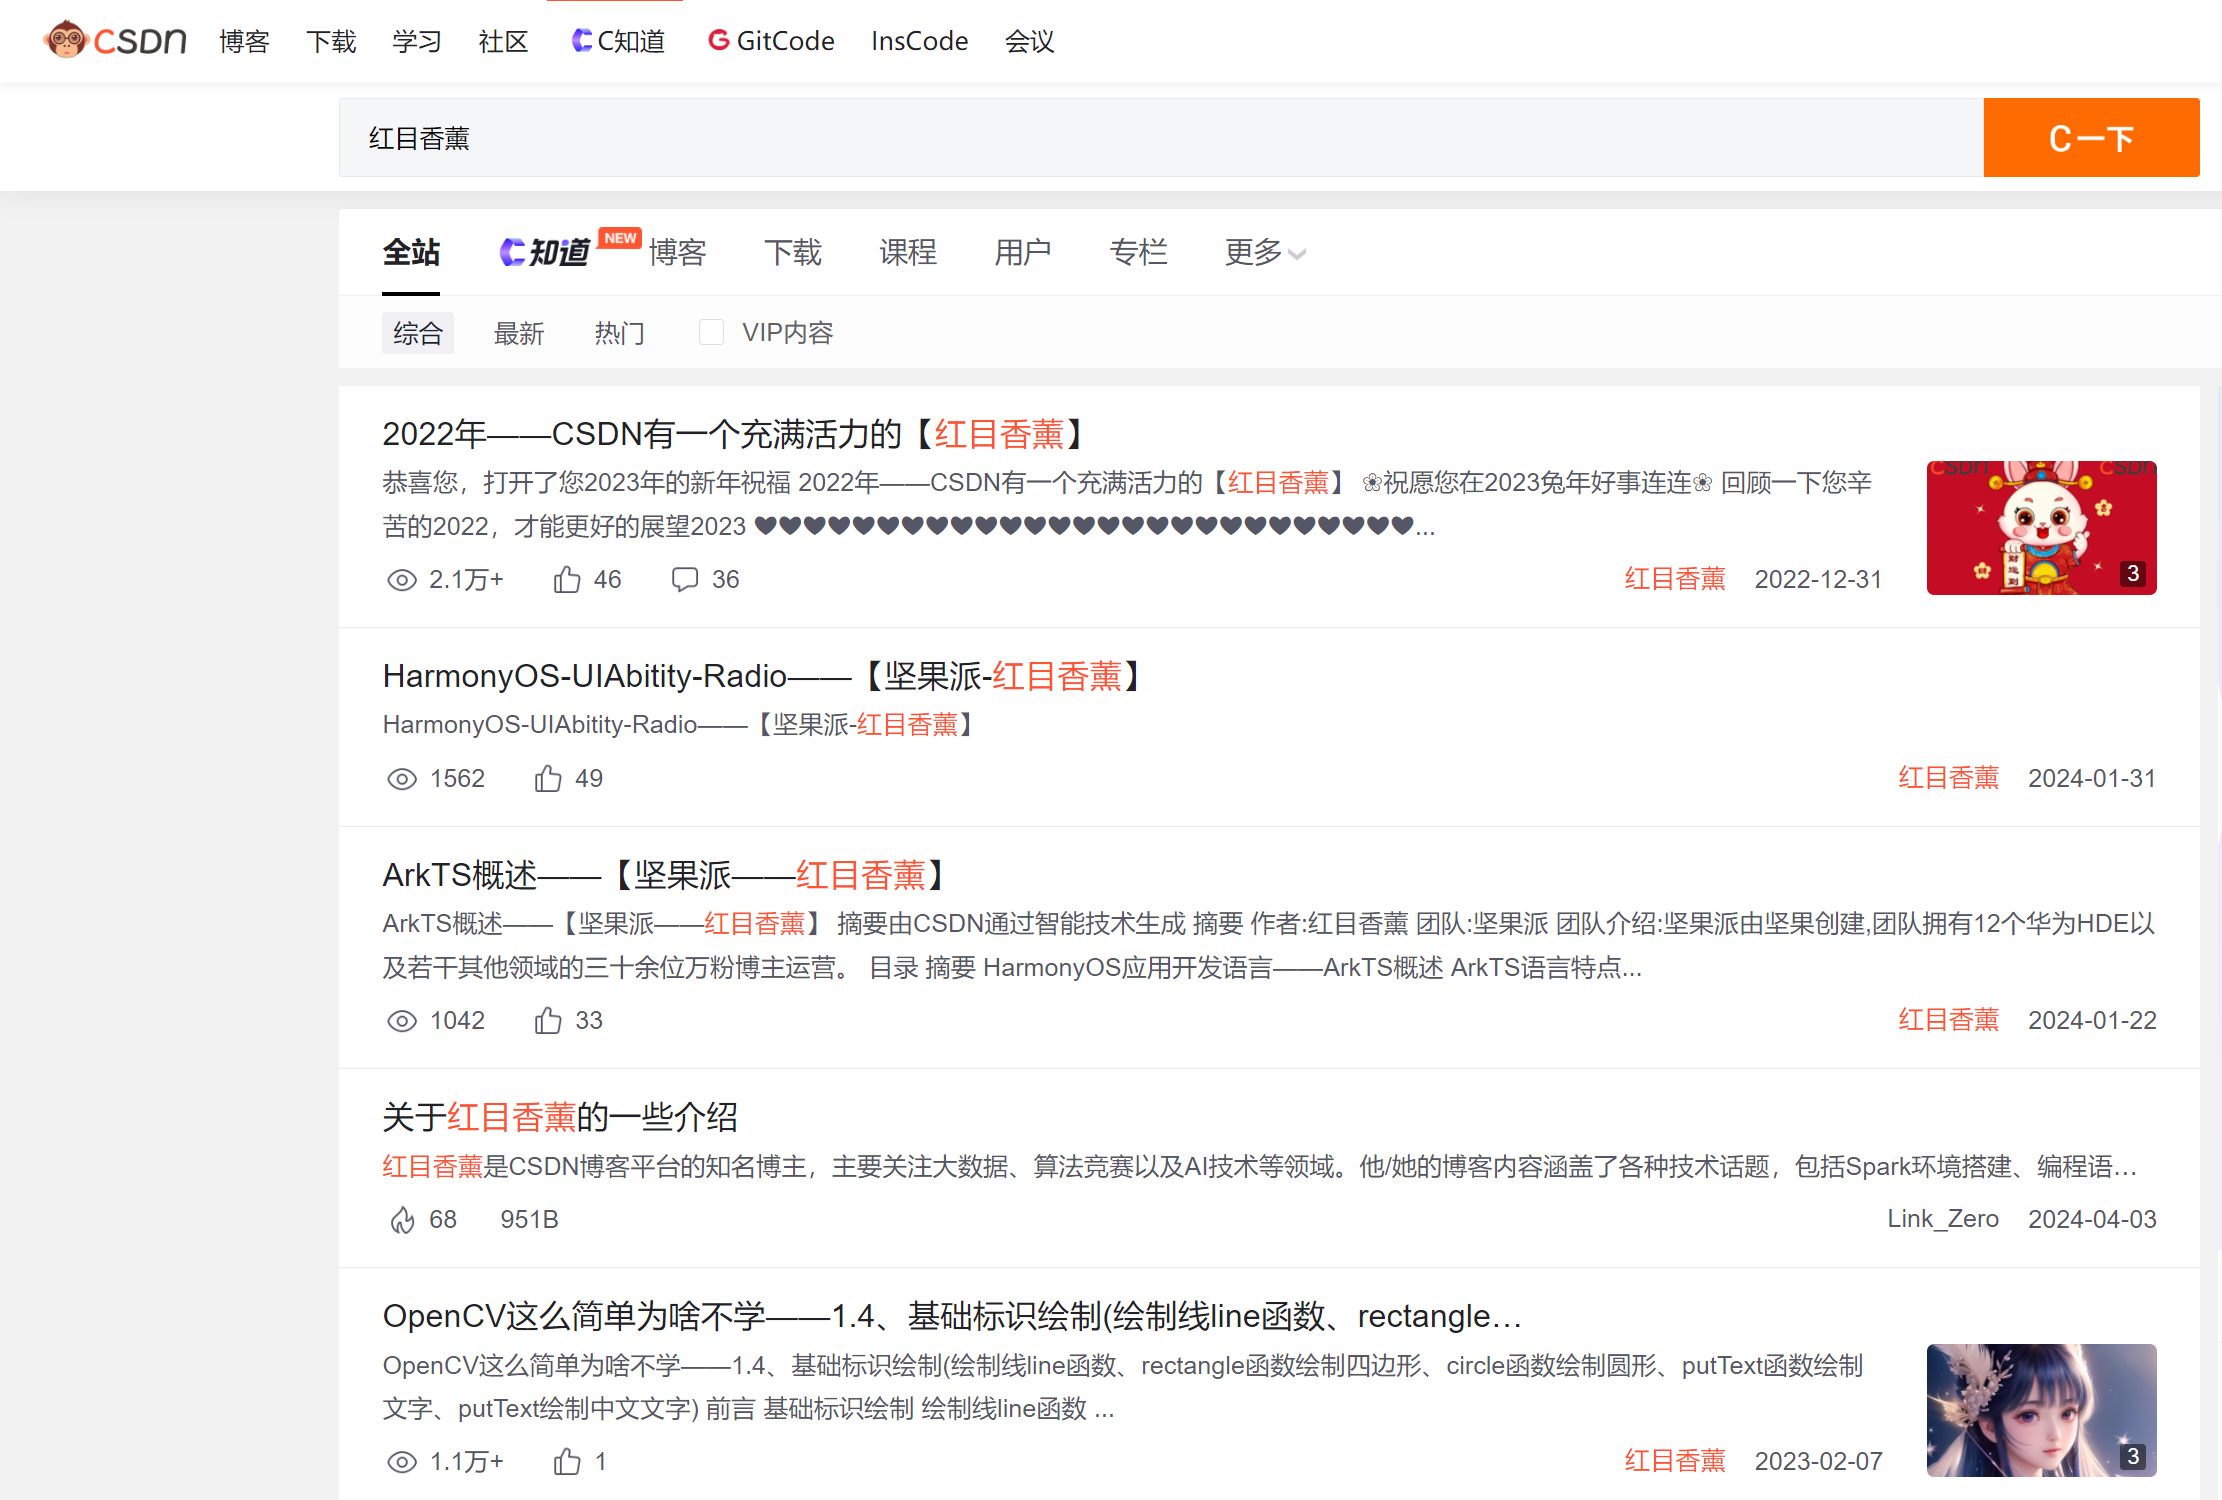Click the search box containing 红目香薰
Image resolution: width=2222 pixels, height=1500 pixels.
click(1160, 138)
